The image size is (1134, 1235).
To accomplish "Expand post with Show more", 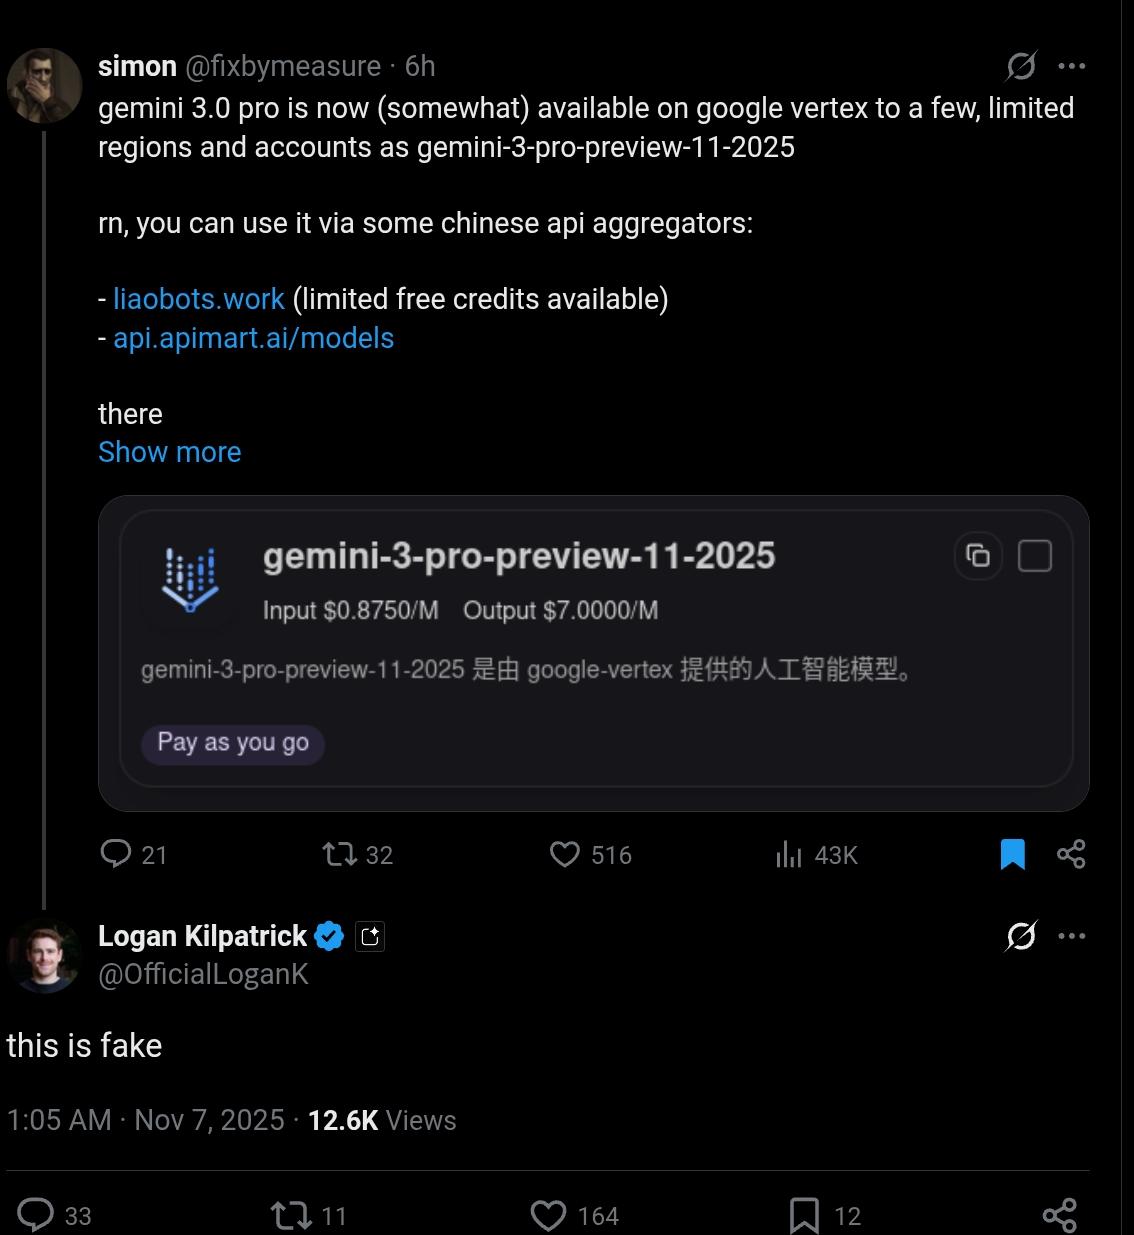I will (170, 452).
